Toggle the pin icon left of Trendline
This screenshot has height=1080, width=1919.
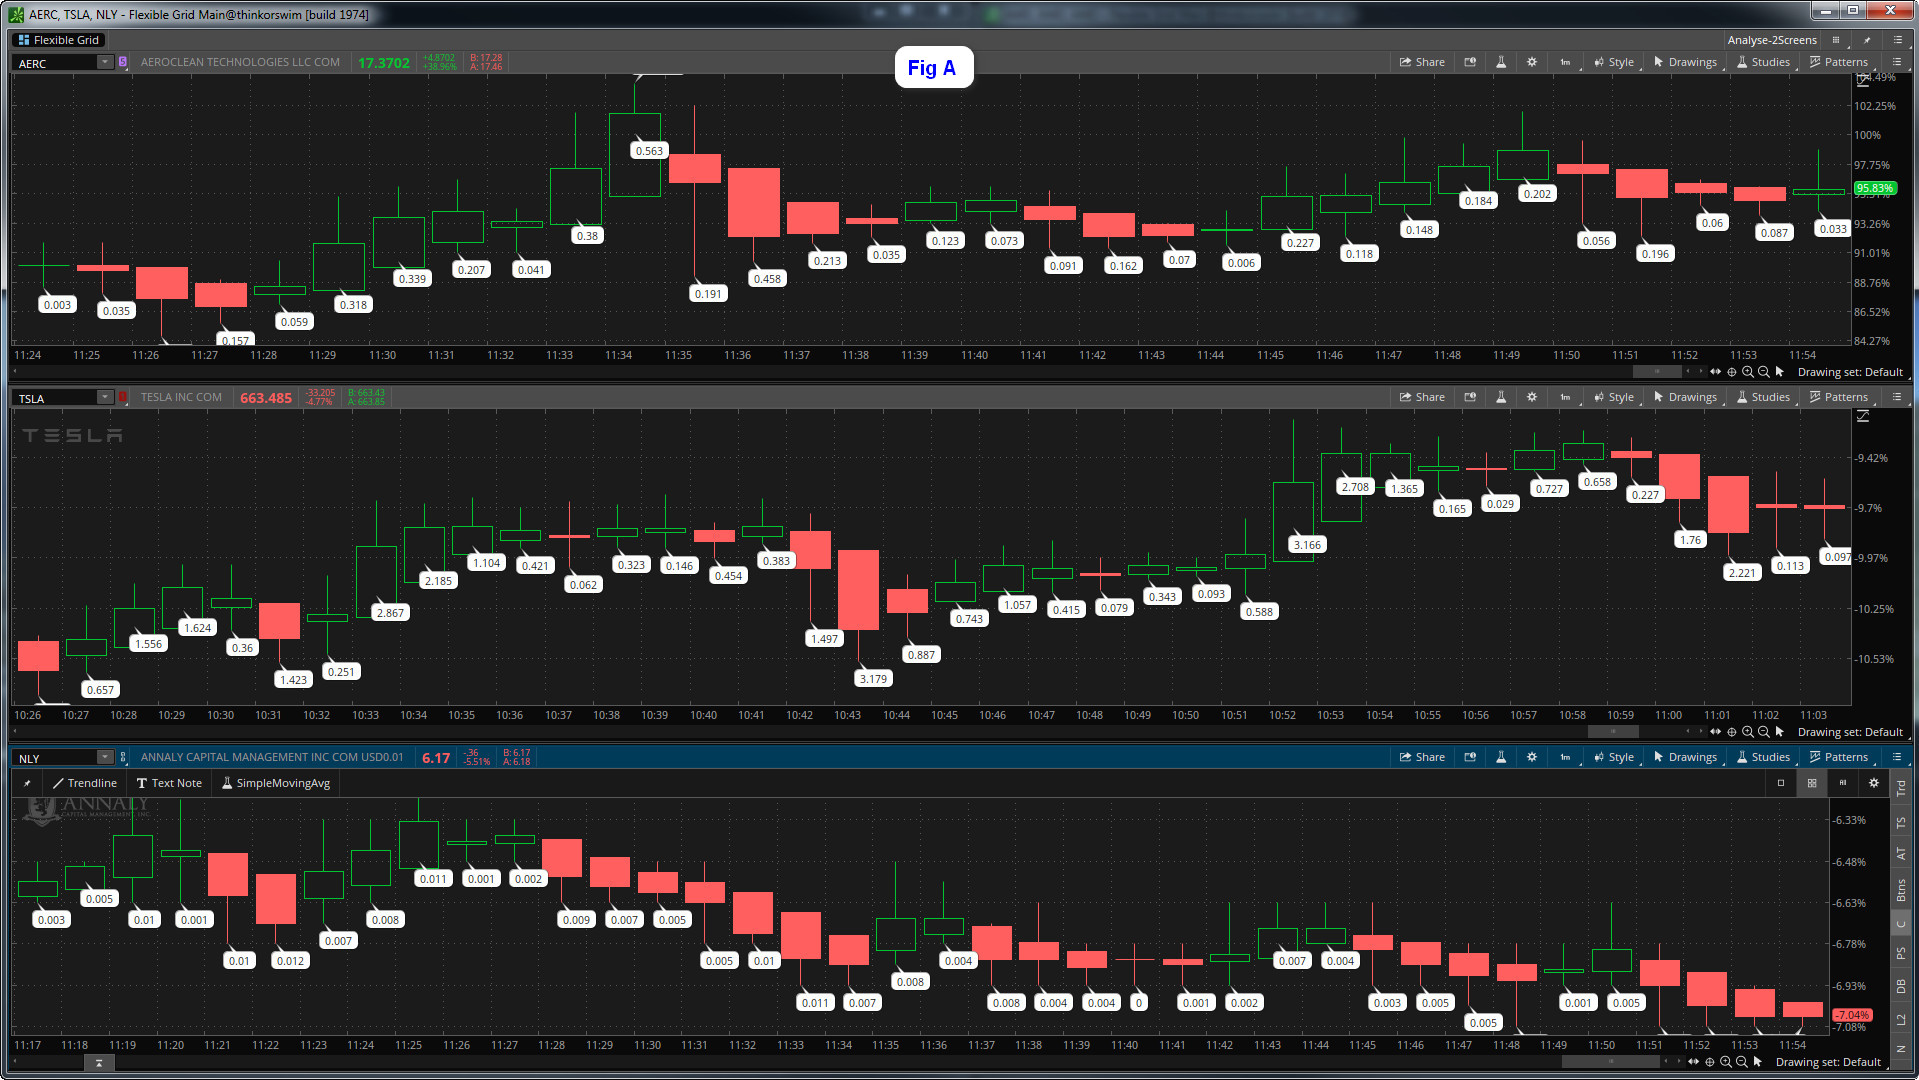click(27, 783)
